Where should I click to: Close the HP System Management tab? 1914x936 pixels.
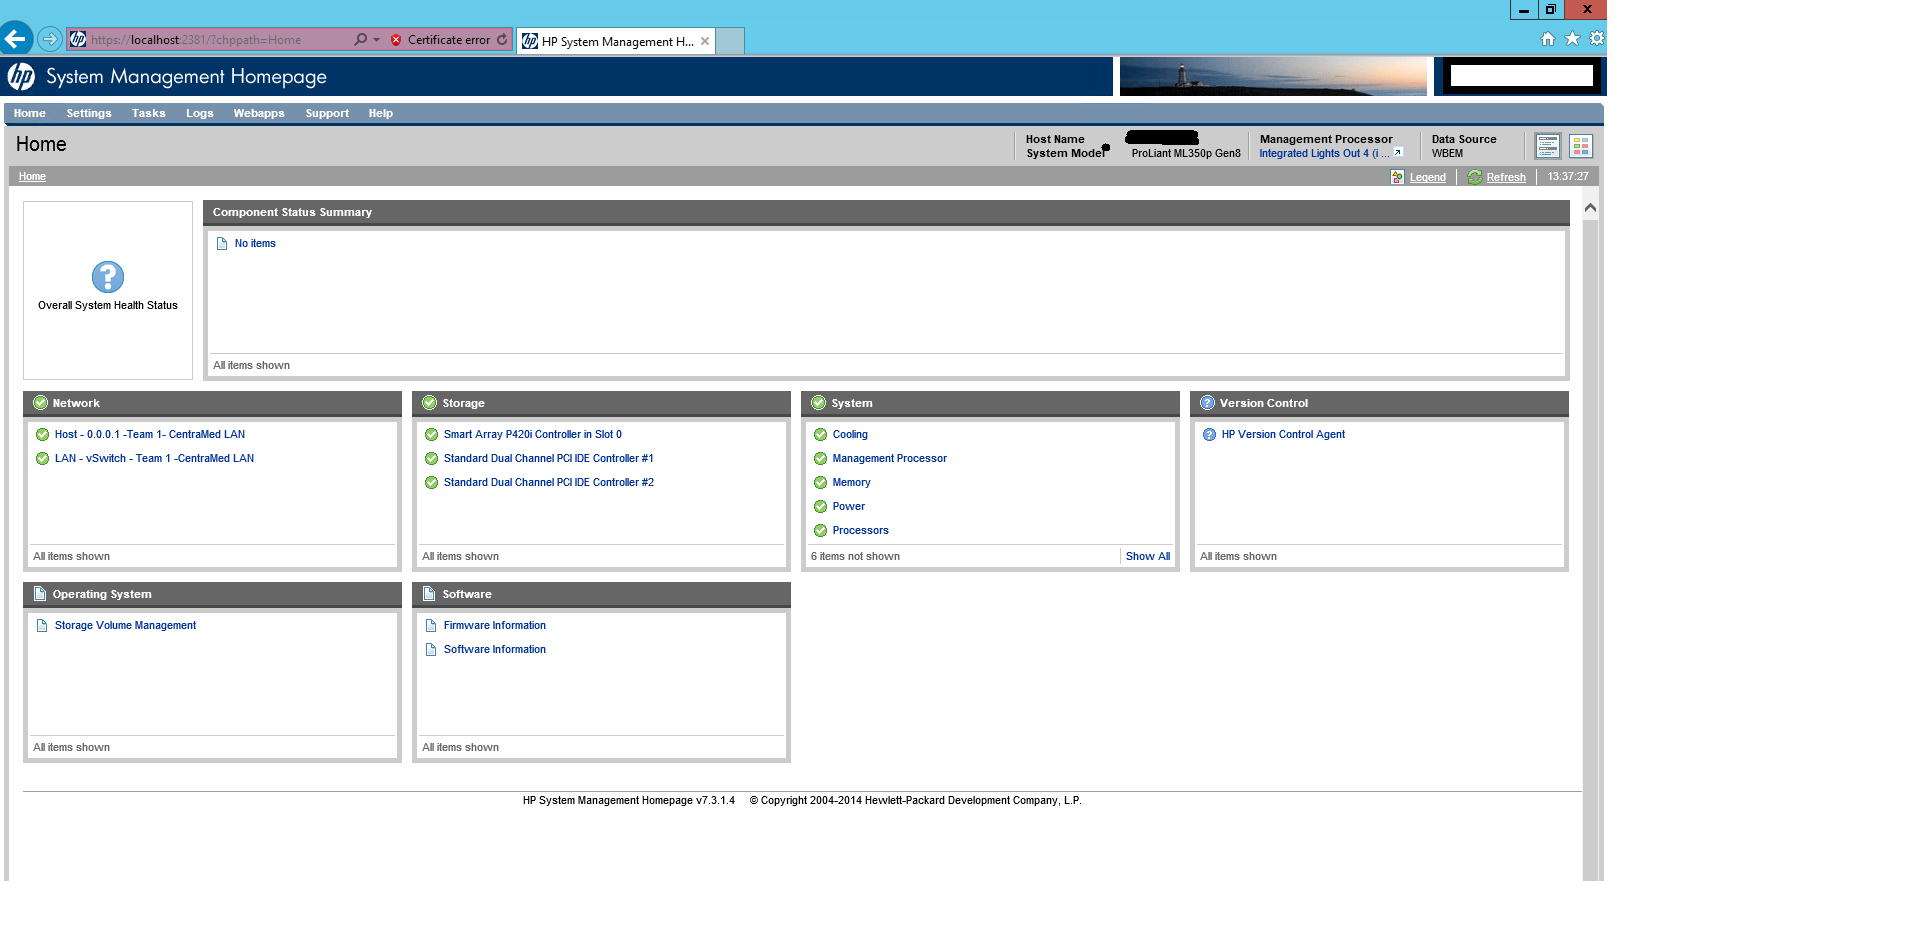point(705,41)
